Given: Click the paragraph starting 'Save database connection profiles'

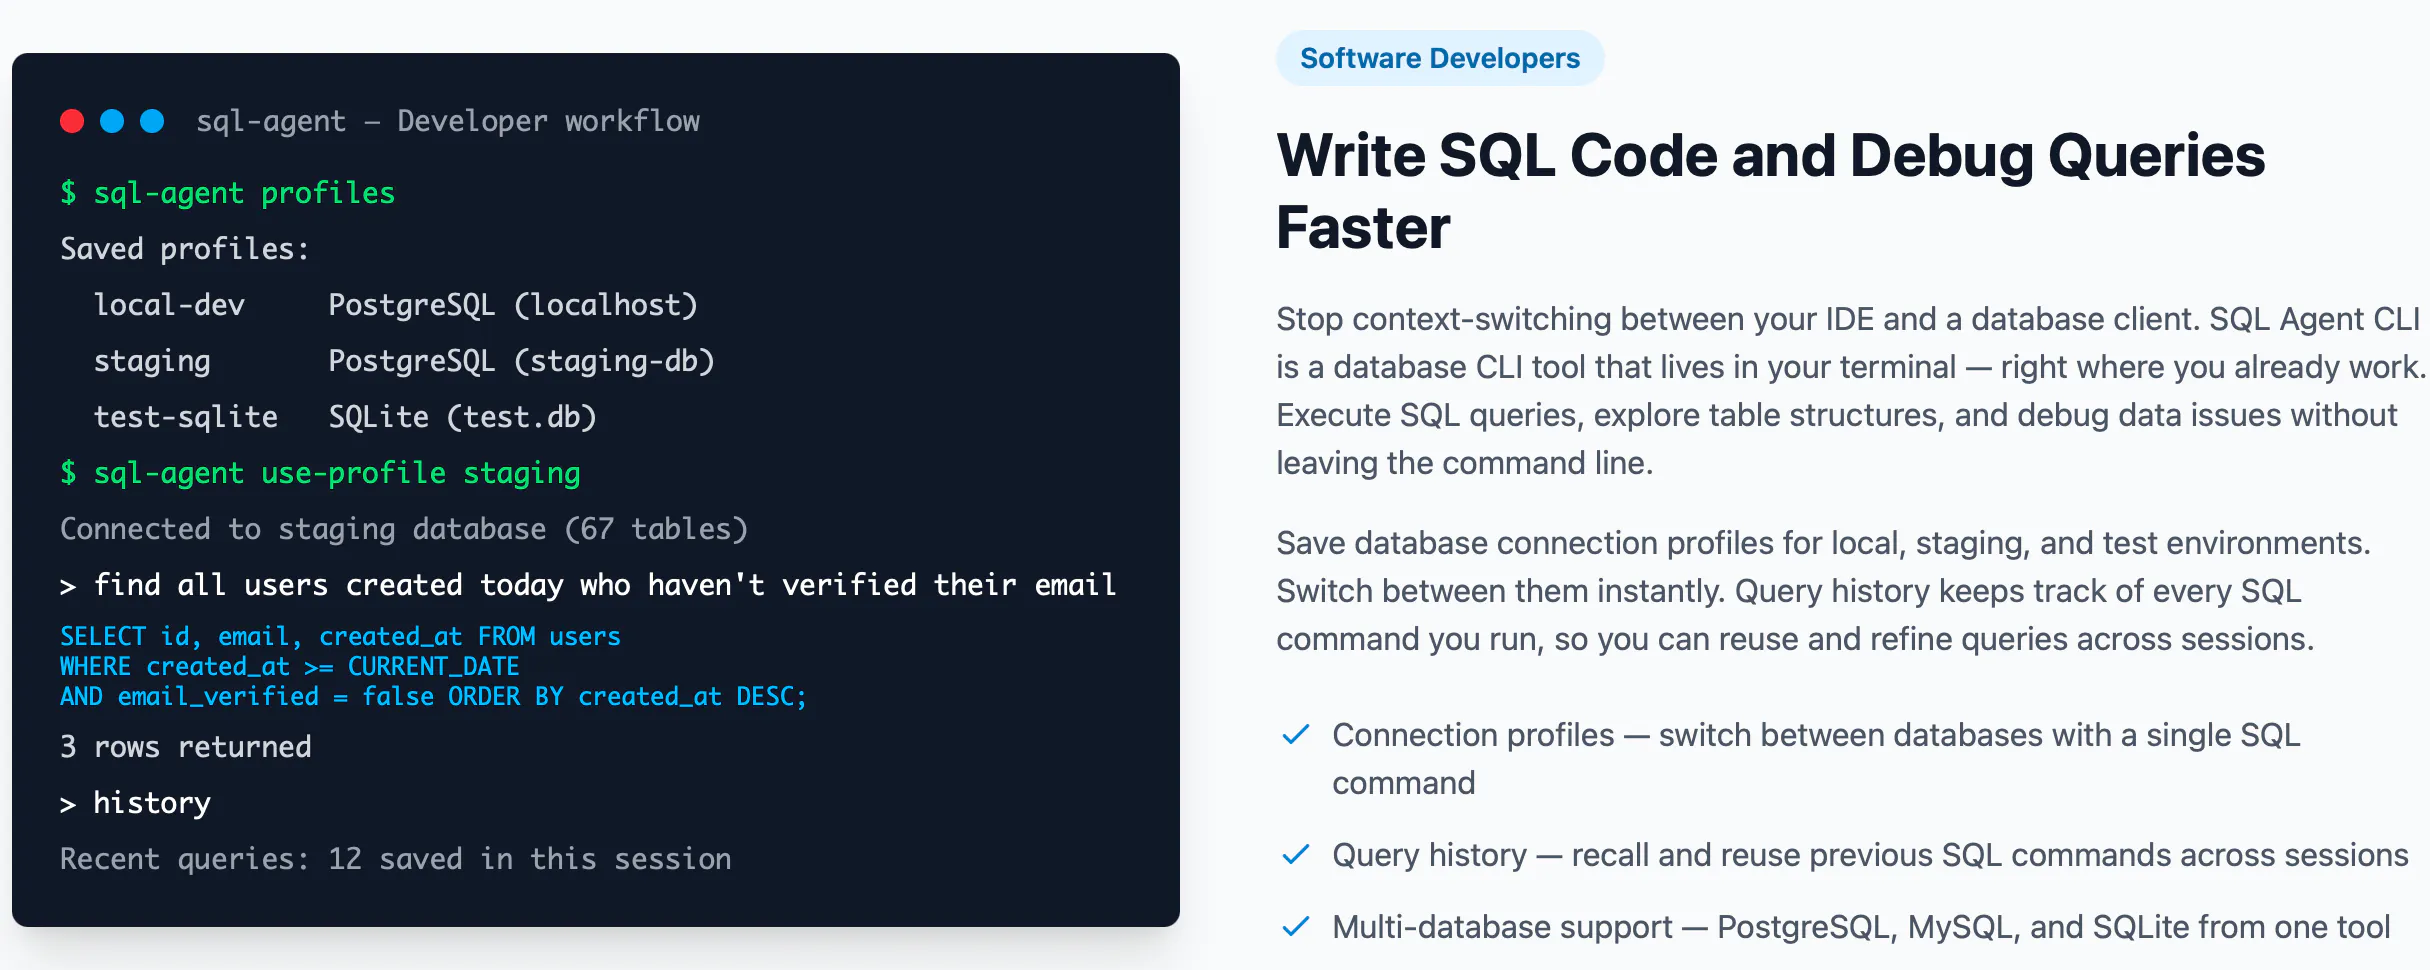Looking at the screenshot, I should pyautogui.click(x=1824, y=591).
